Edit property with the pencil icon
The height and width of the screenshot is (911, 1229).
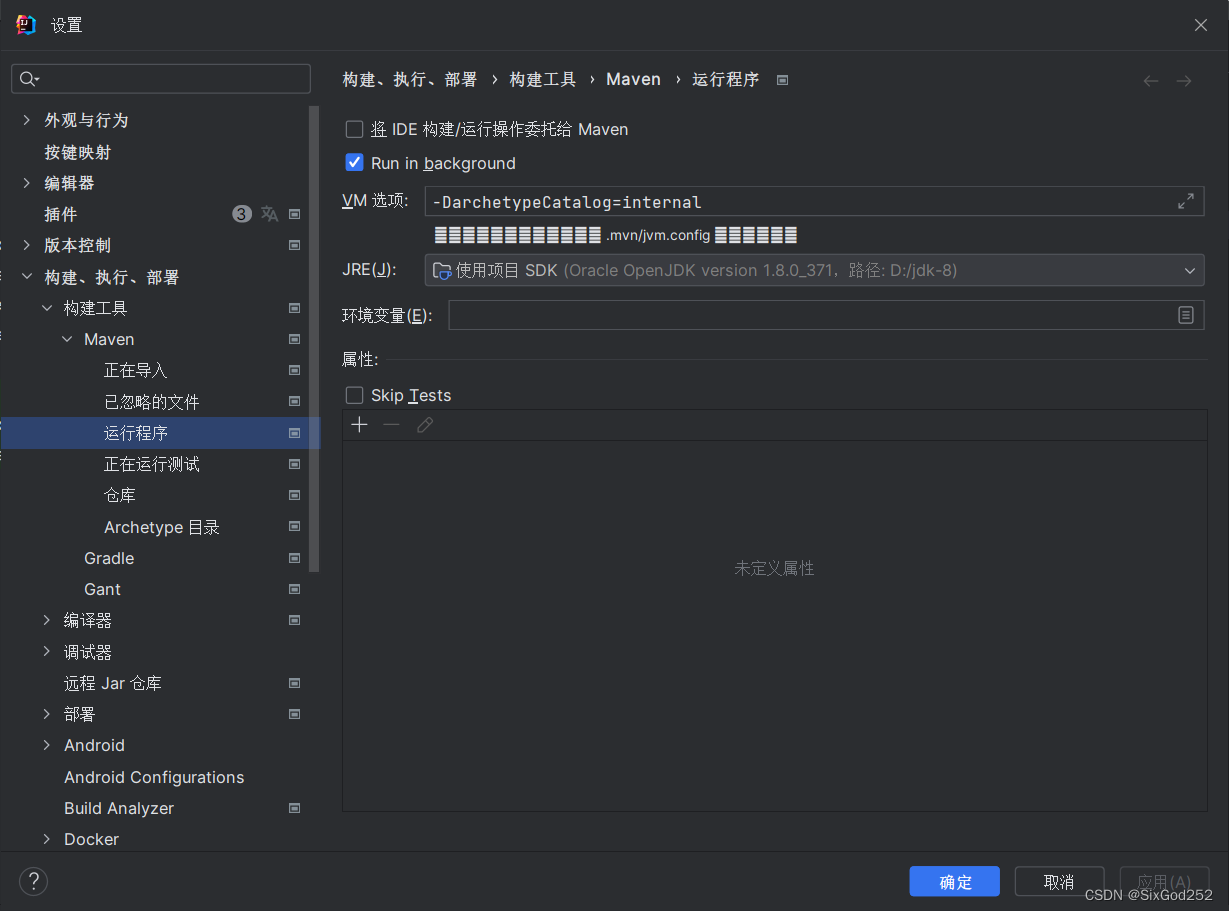pos(425,425)
